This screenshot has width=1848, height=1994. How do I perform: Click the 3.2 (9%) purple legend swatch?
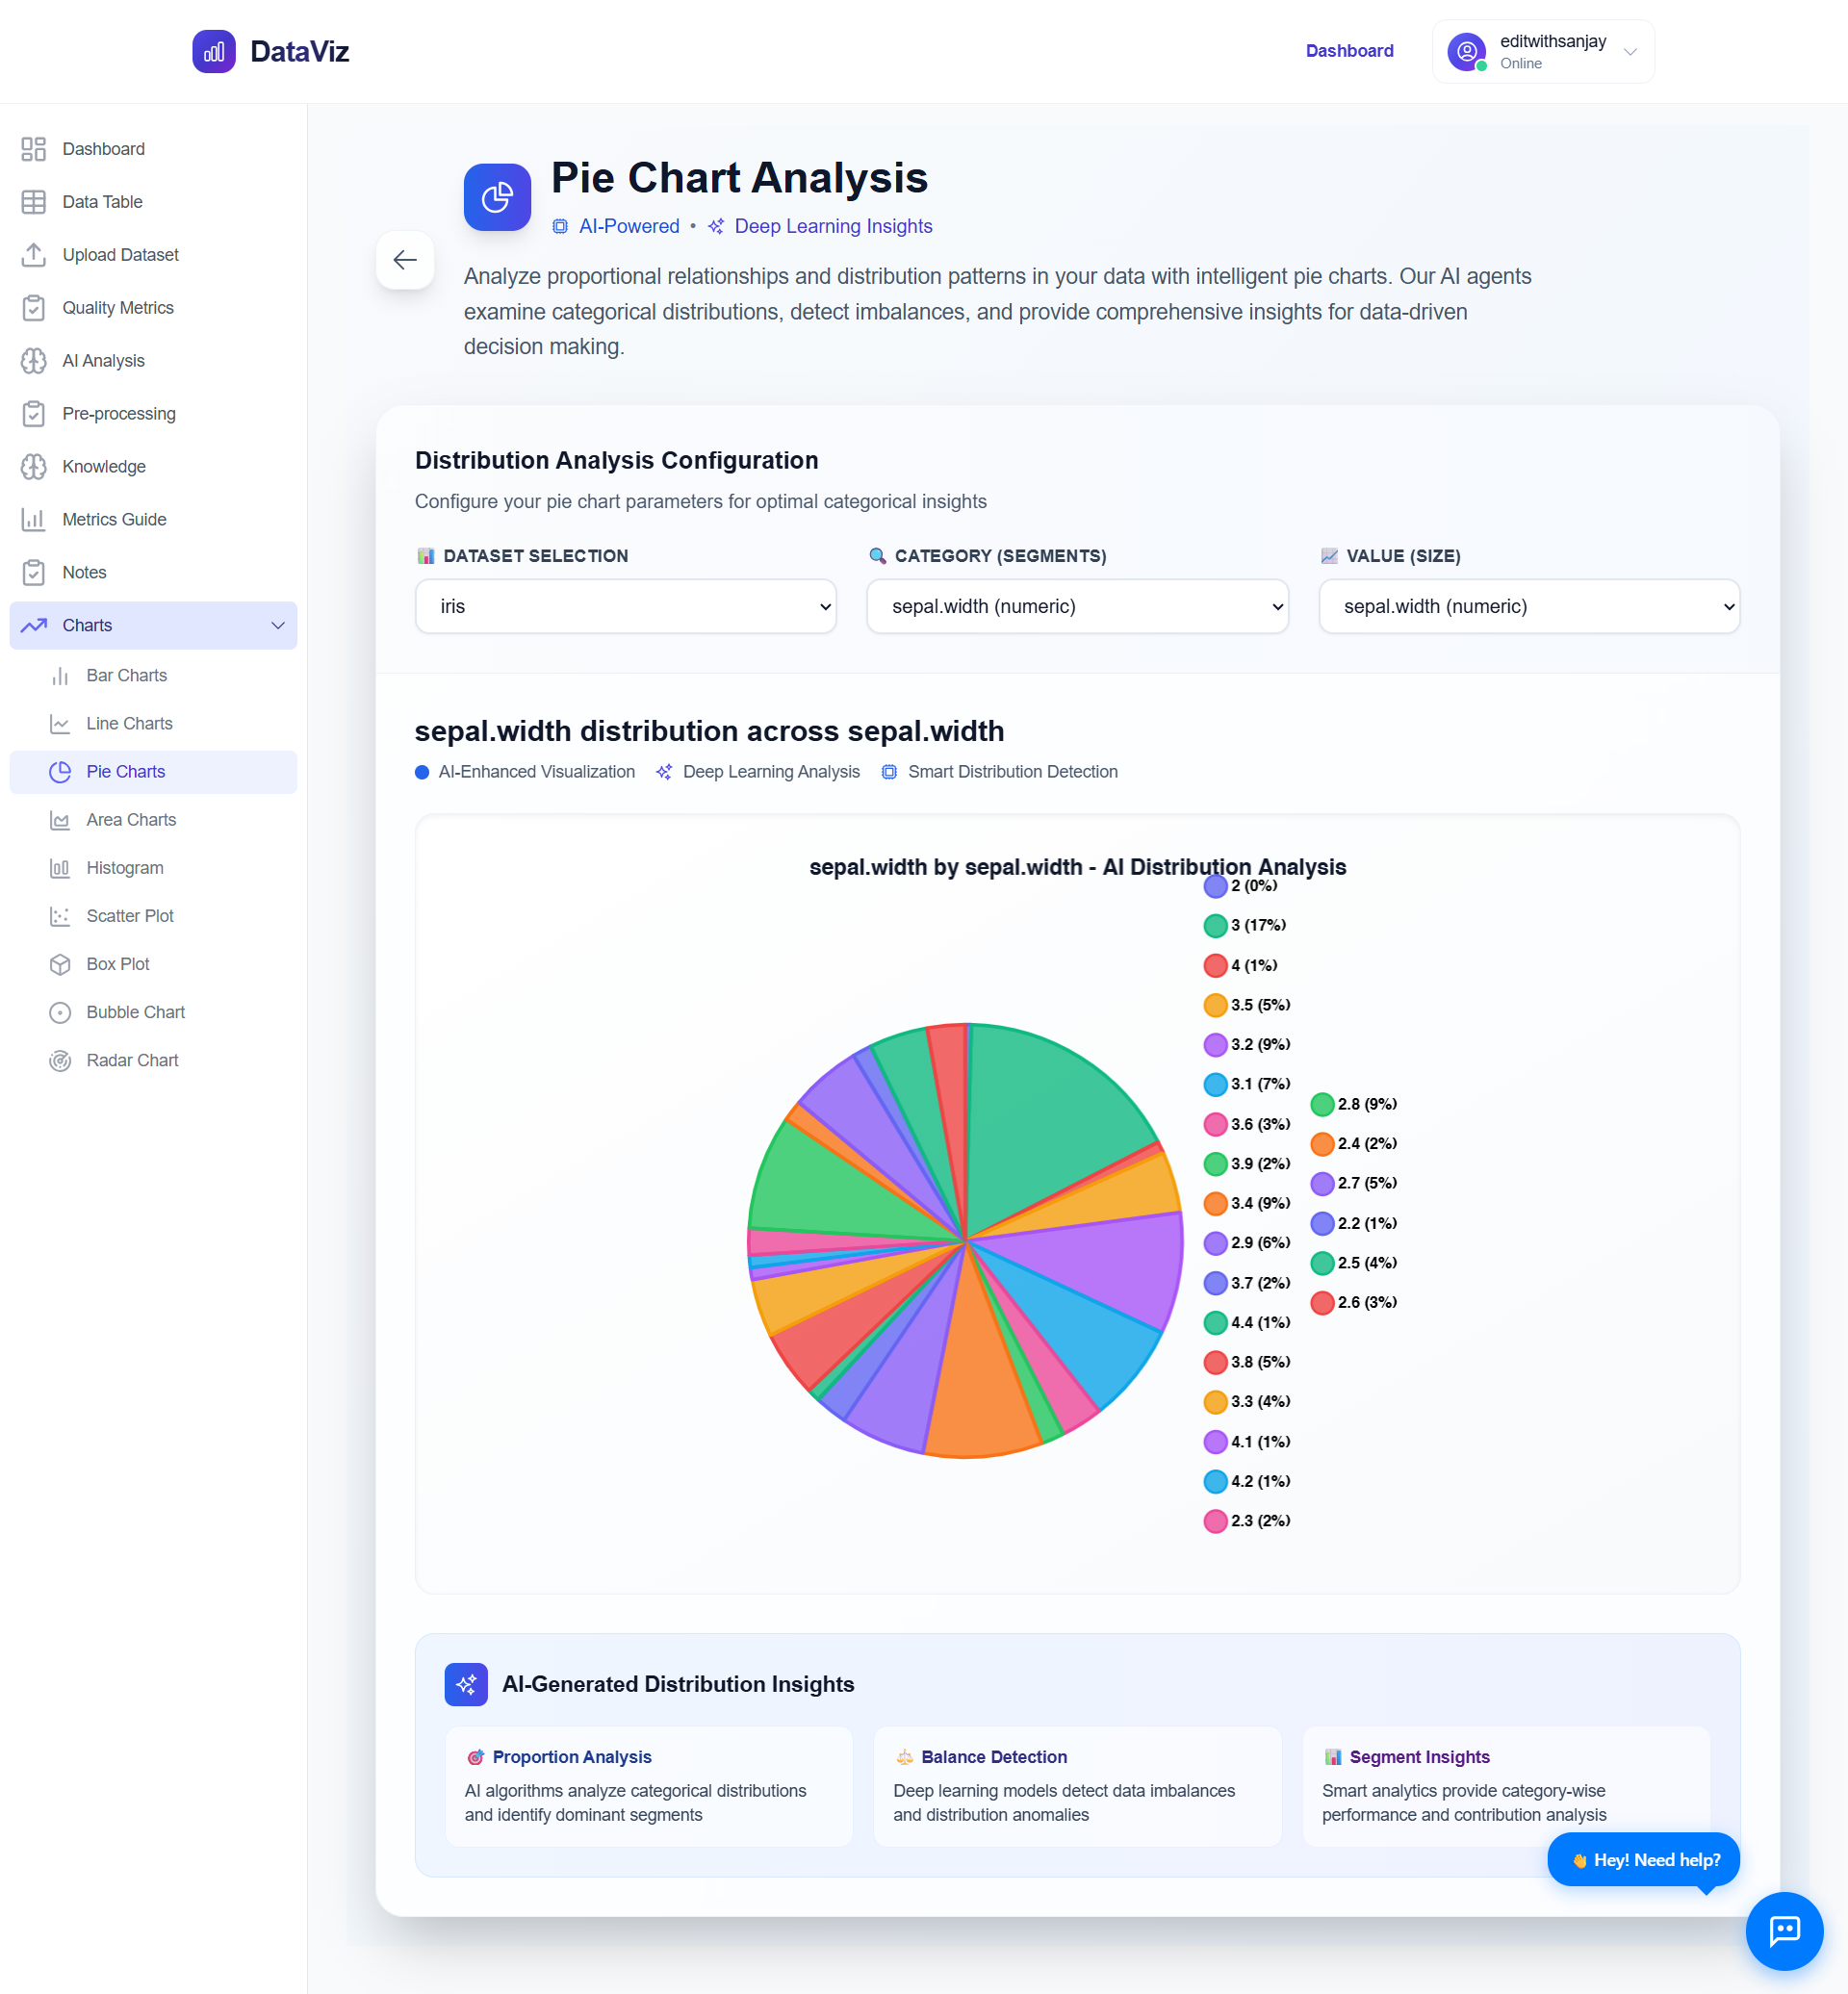point(1215,1044)
